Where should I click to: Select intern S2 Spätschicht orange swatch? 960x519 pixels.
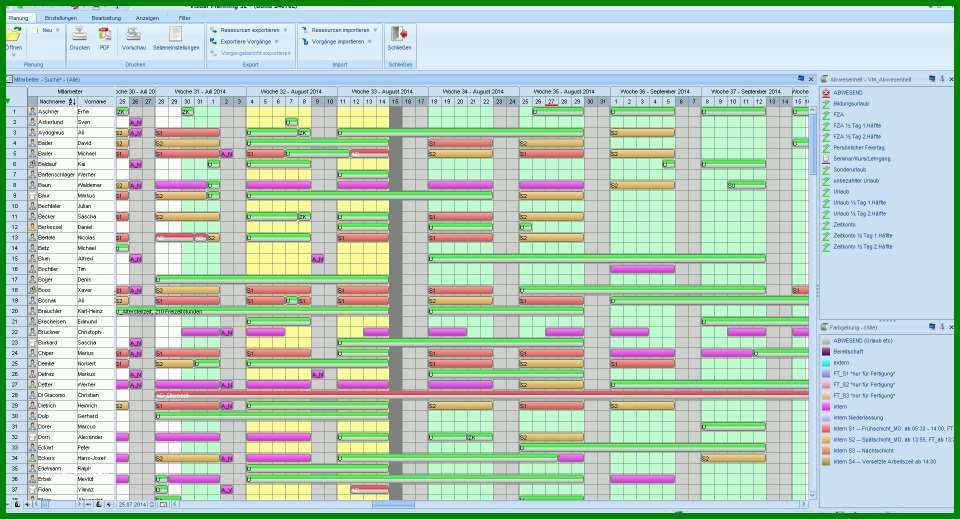826,440
